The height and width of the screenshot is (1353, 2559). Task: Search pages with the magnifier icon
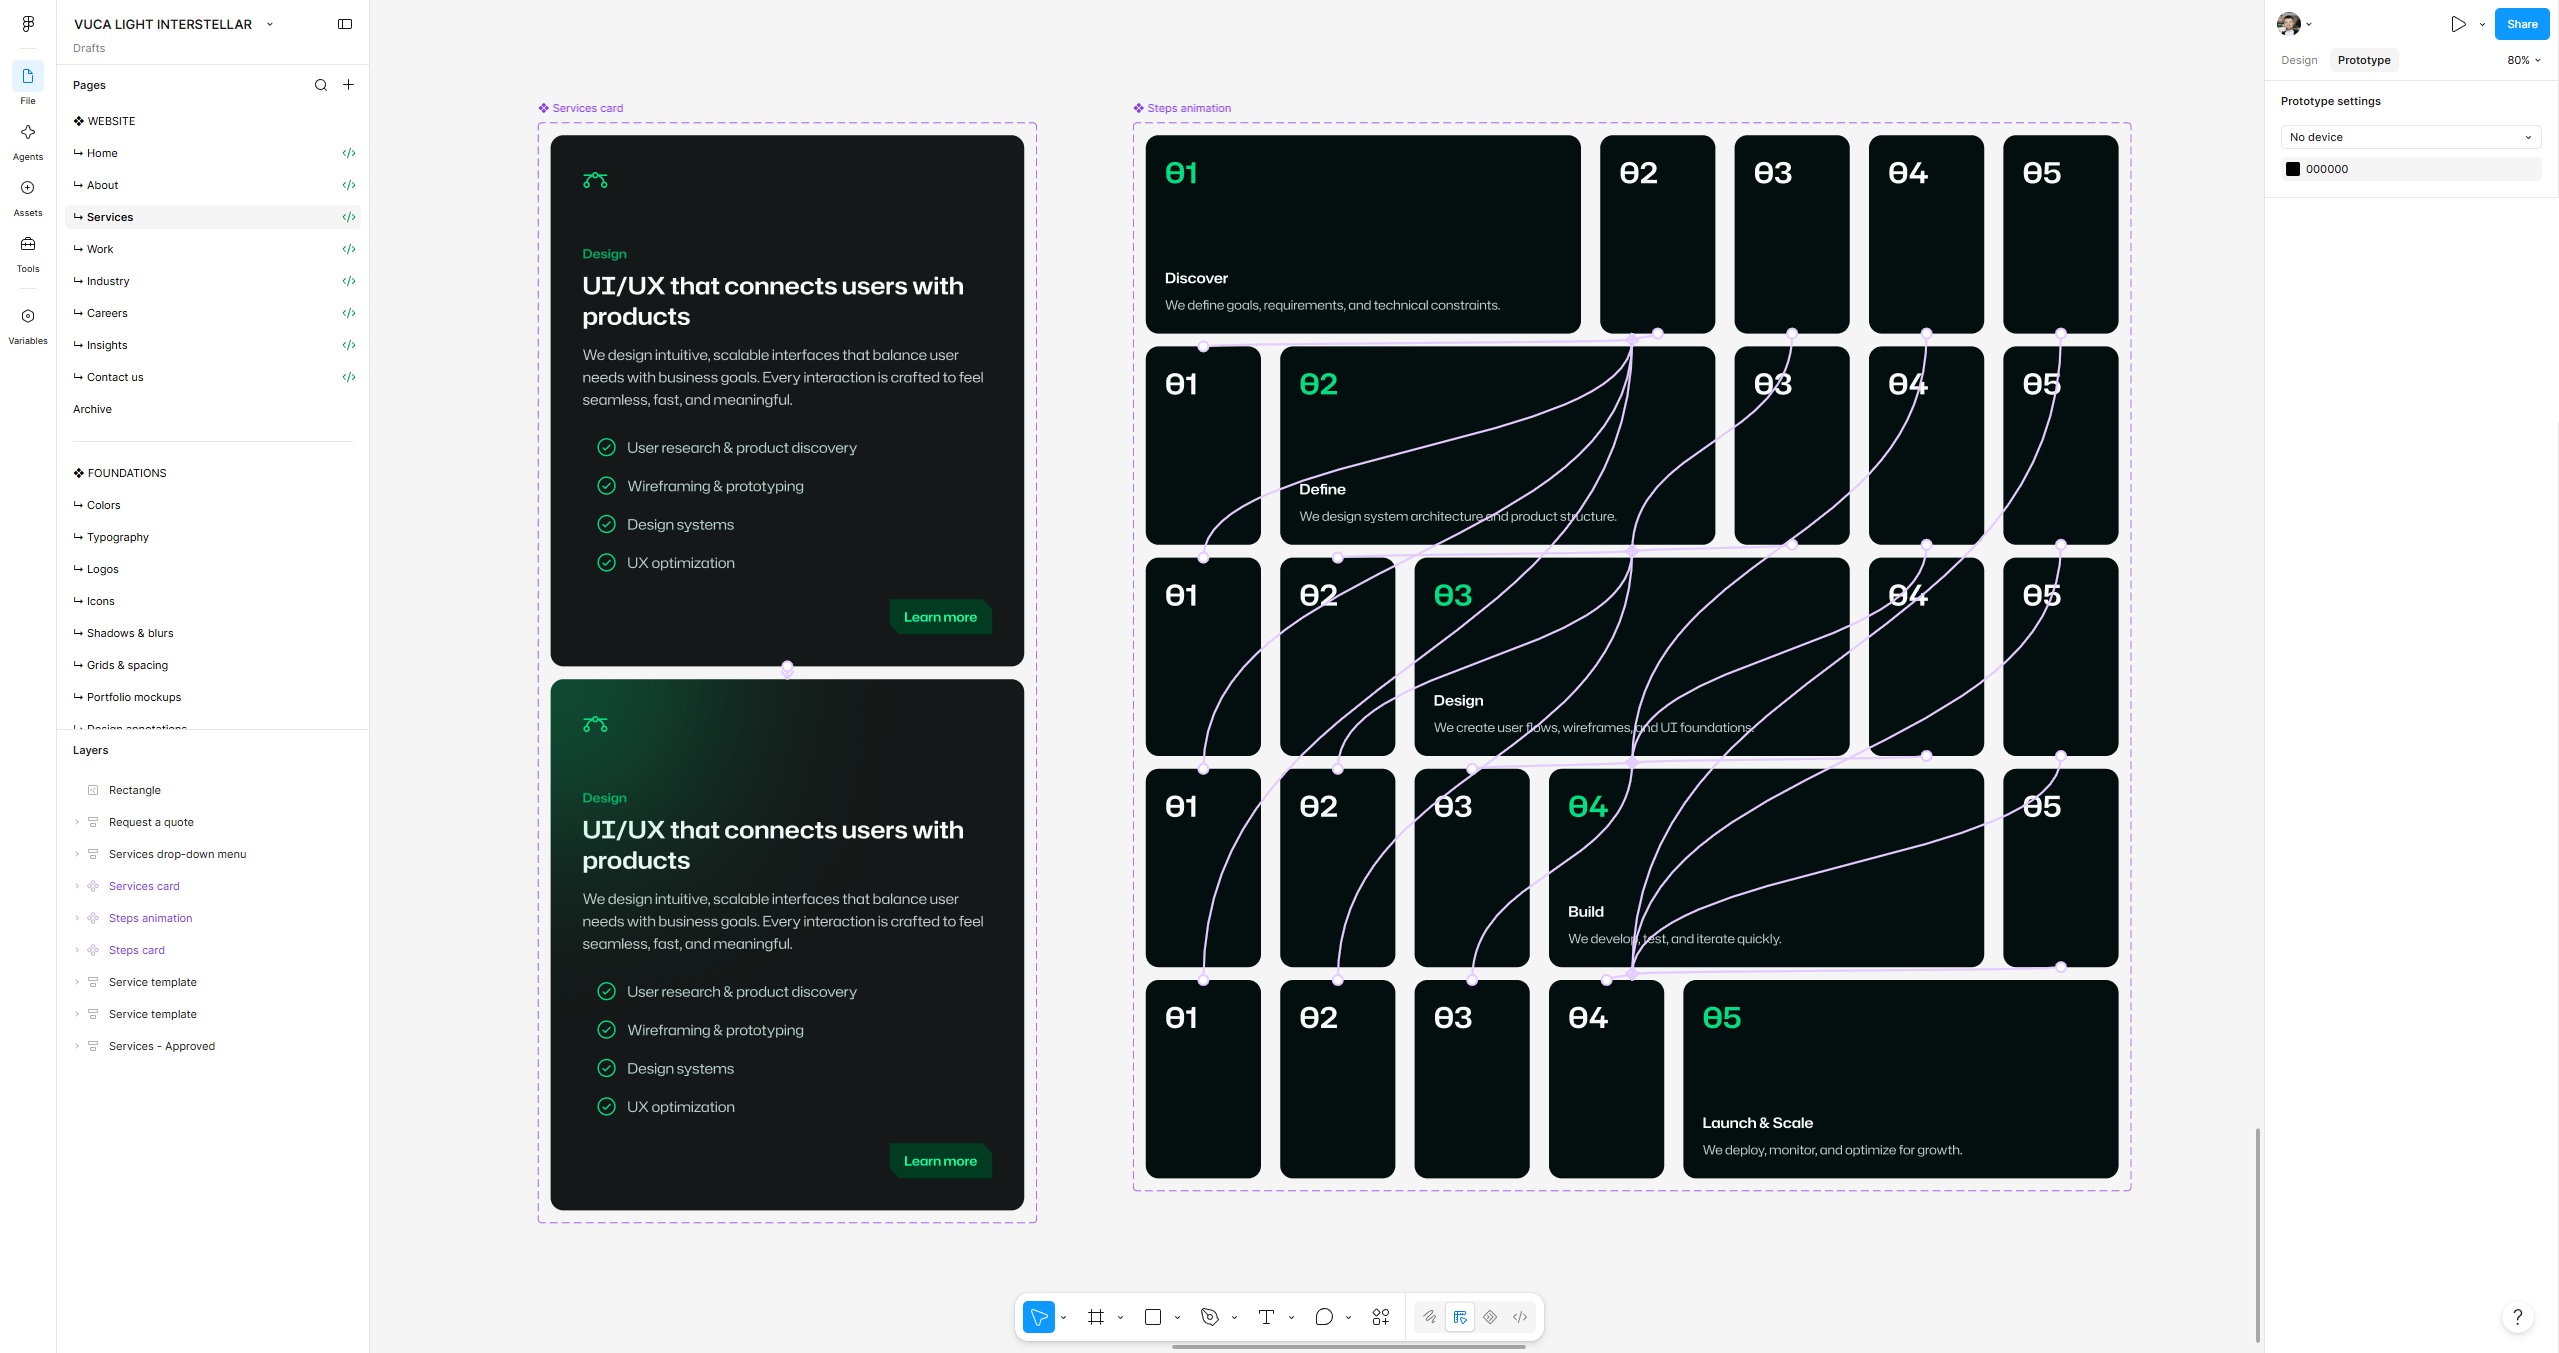tap(321, 85)
